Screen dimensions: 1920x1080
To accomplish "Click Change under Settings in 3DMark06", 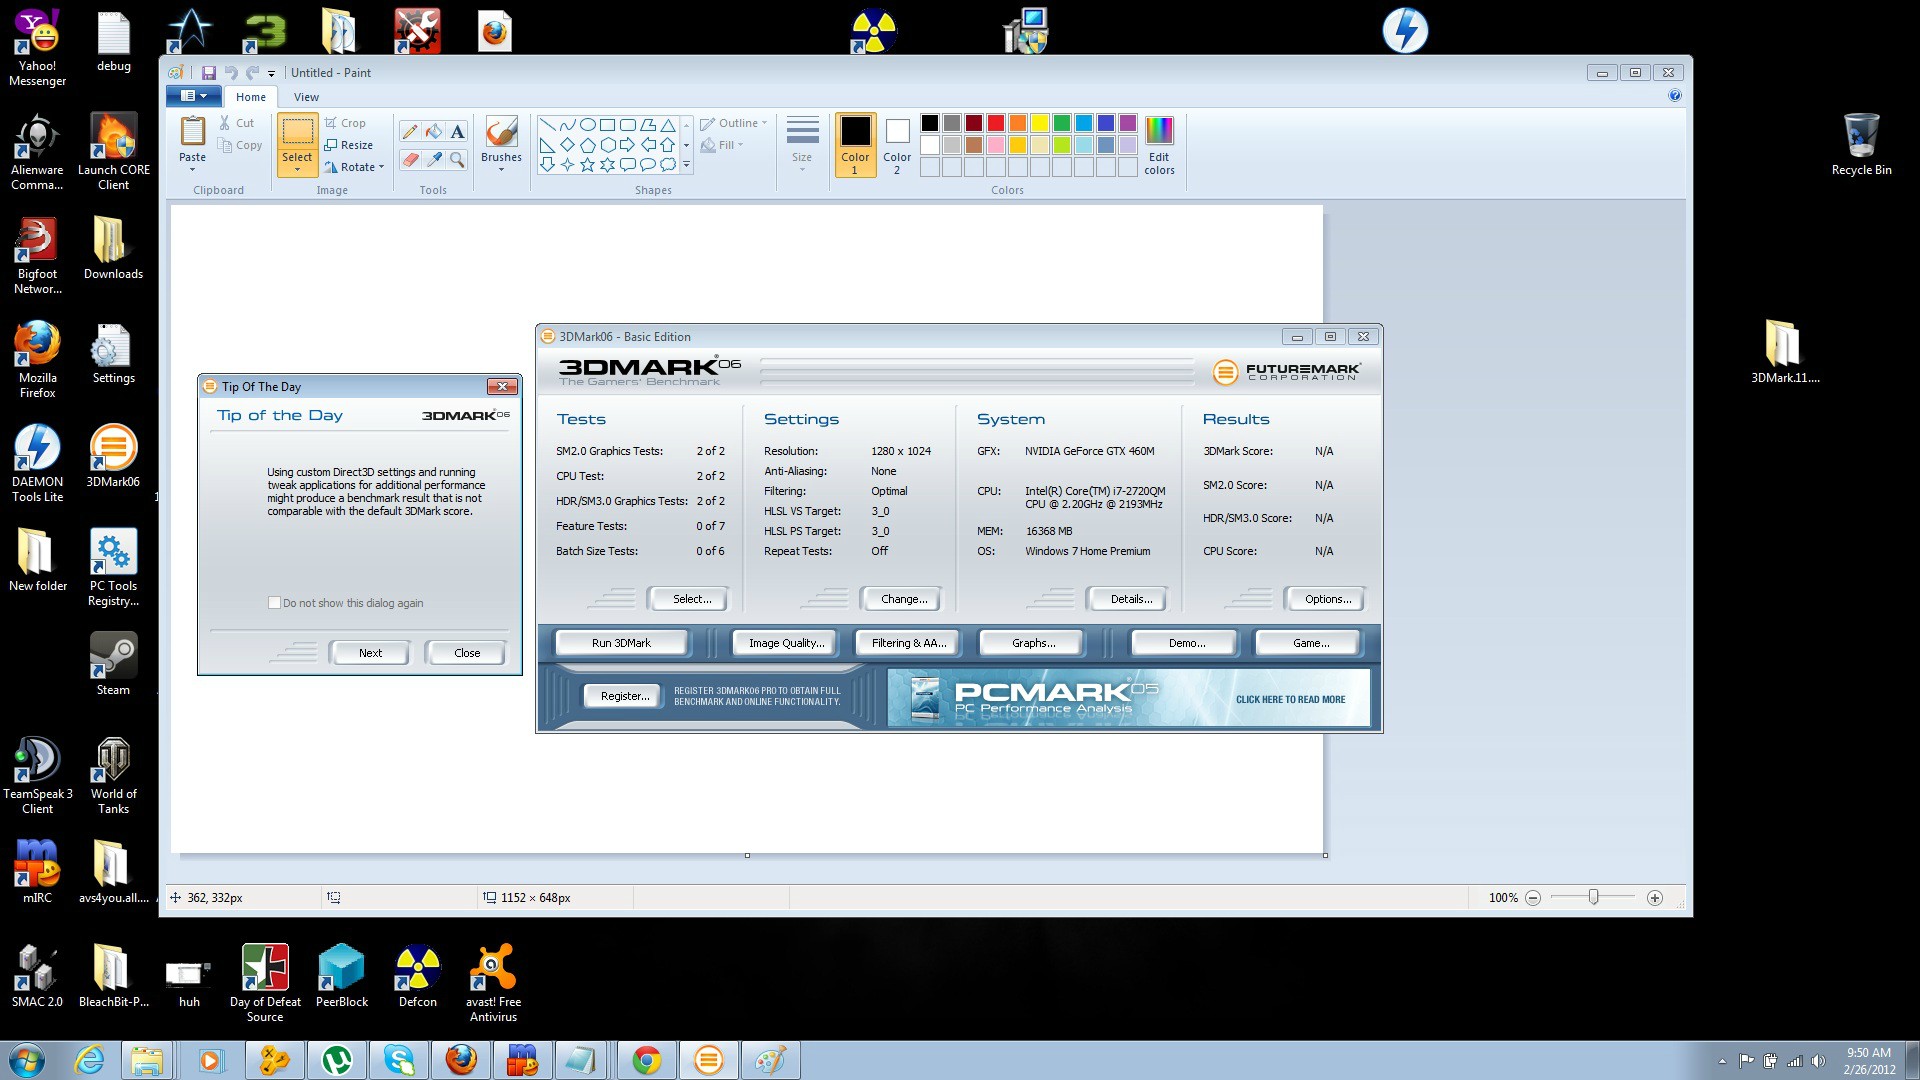I will [903, 599].
